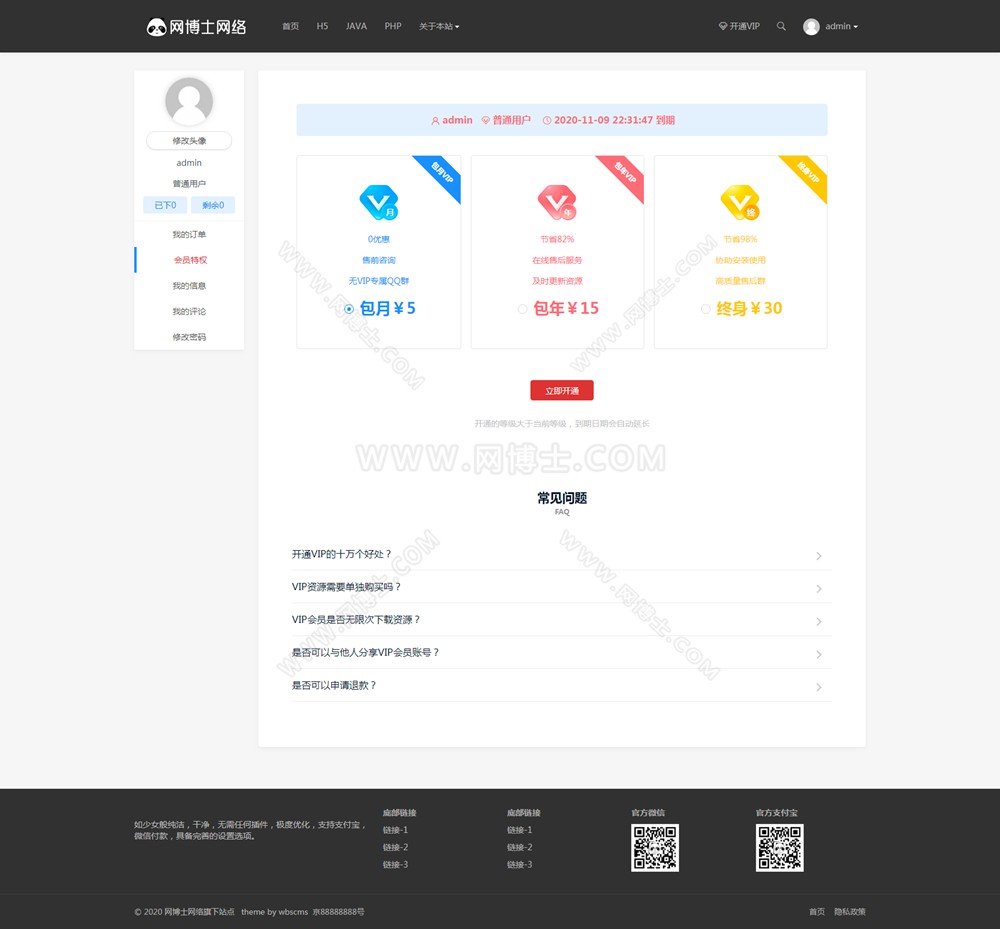Viewport: 1000px width, 929px height.
Task: Open the admin user dropdown in header
Action: [x=841, y=26]
